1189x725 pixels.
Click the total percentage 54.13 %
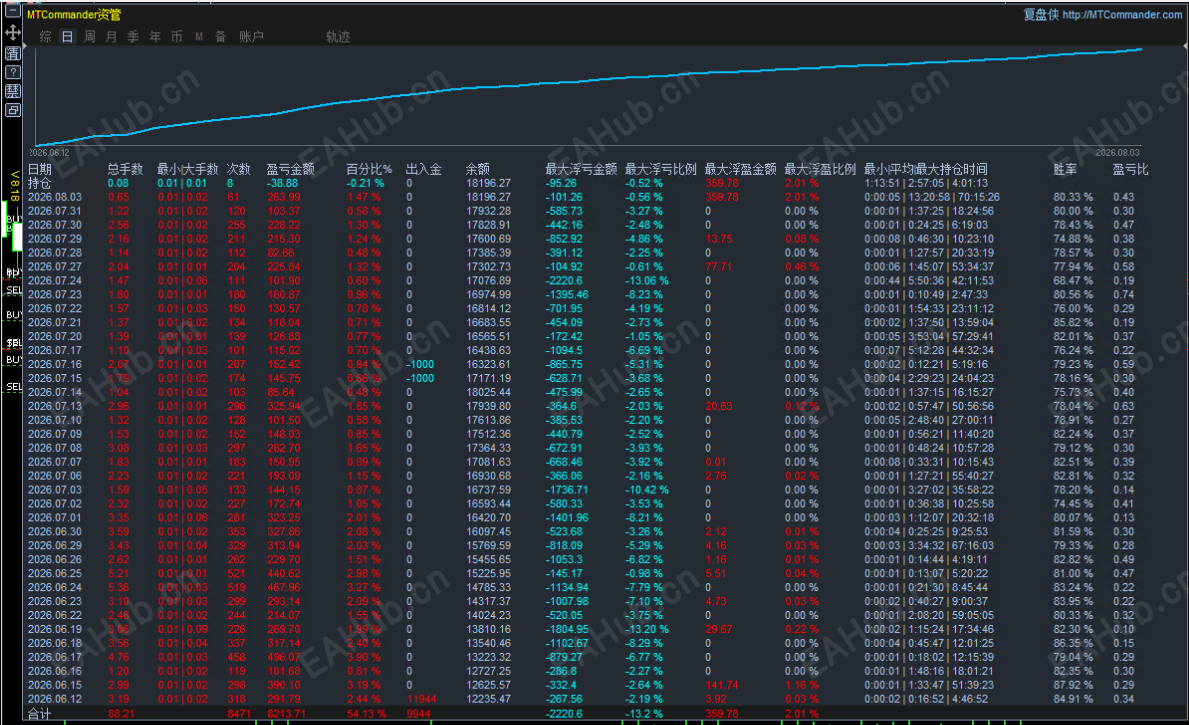tap(367, 714)
